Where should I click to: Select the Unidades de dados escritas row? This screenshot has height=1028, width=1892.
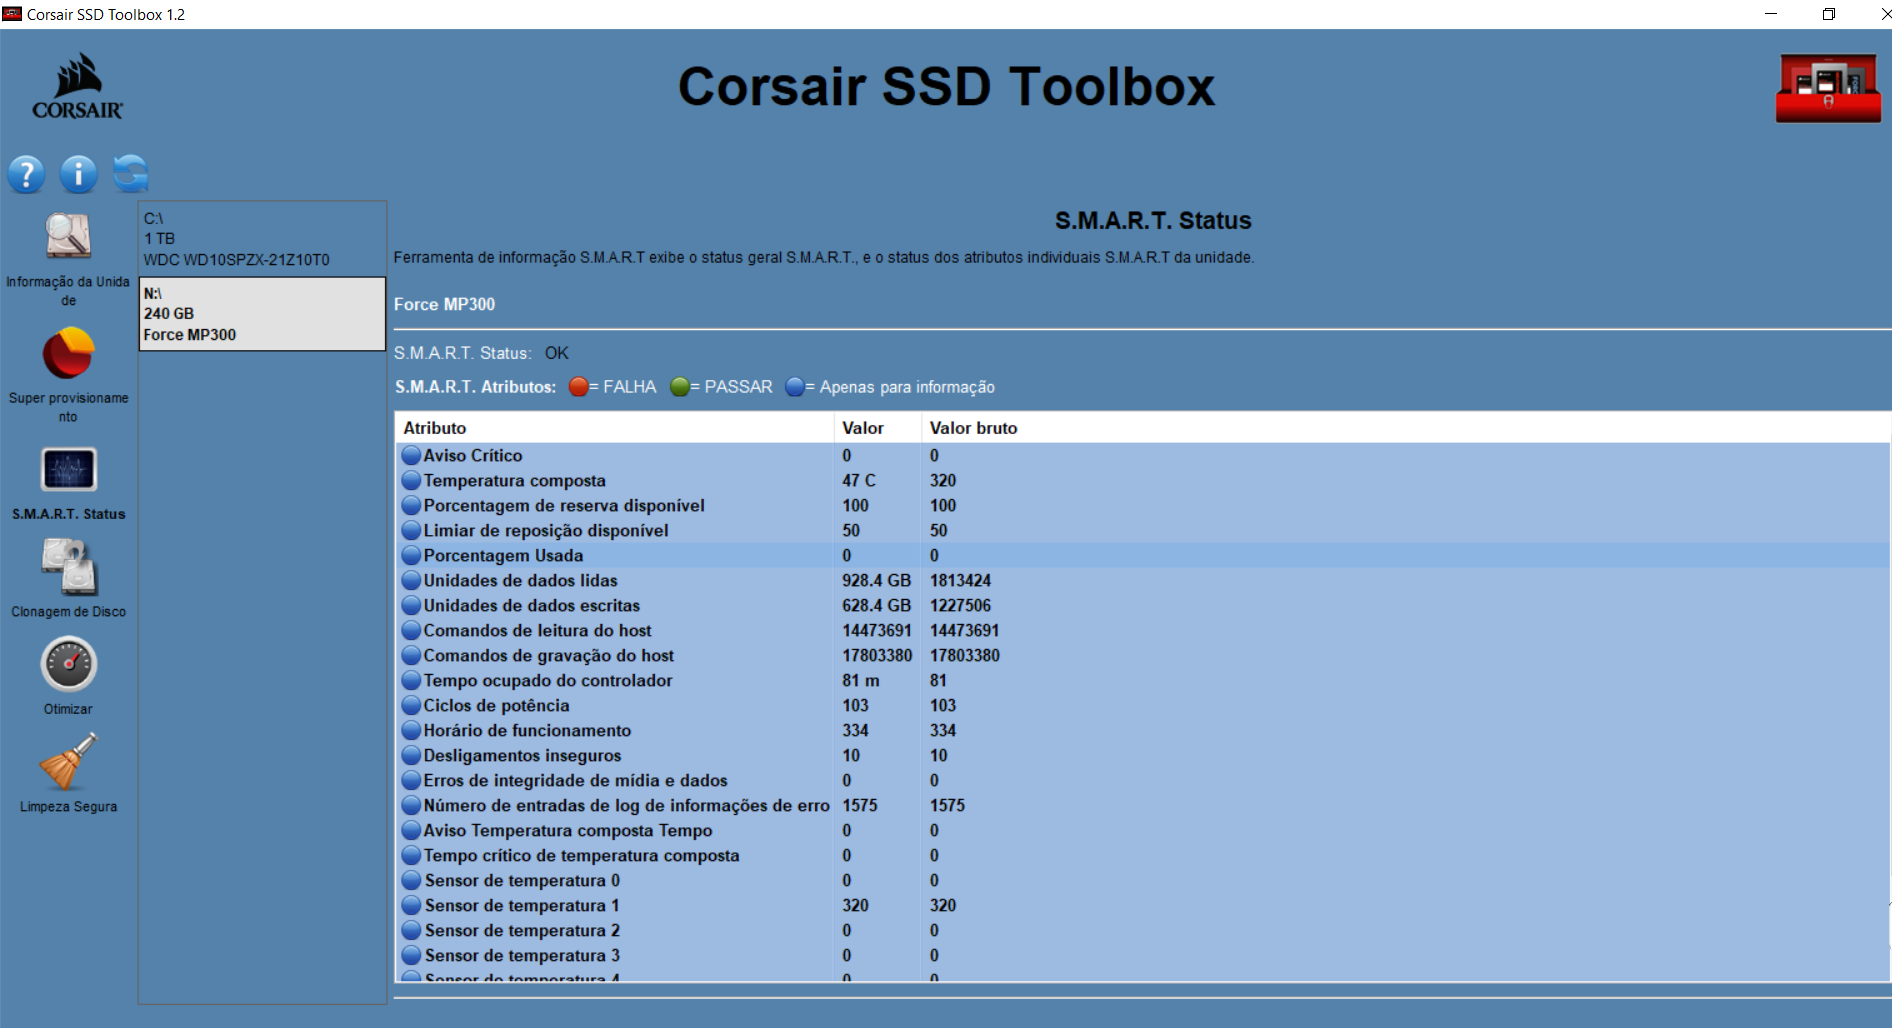click(1142, 605)
